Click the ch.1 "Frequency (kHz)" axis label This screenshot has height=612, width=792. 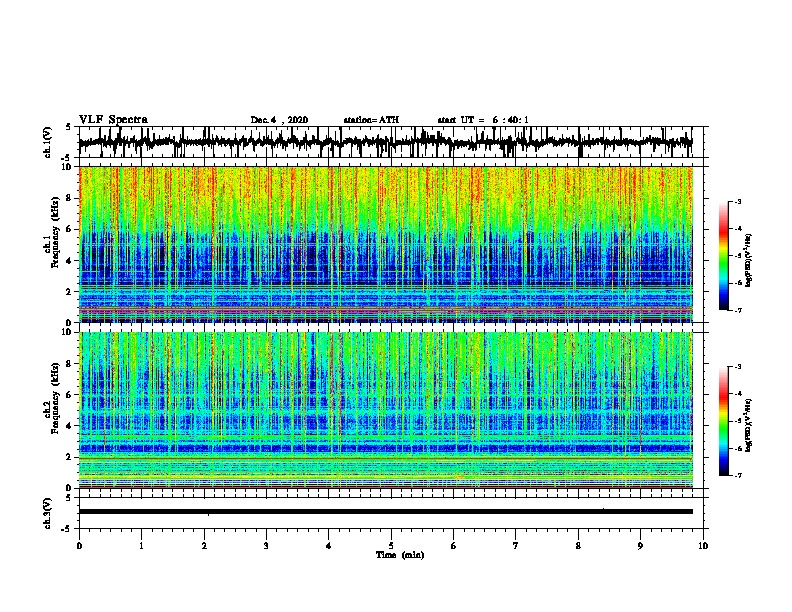pos(55,233)
